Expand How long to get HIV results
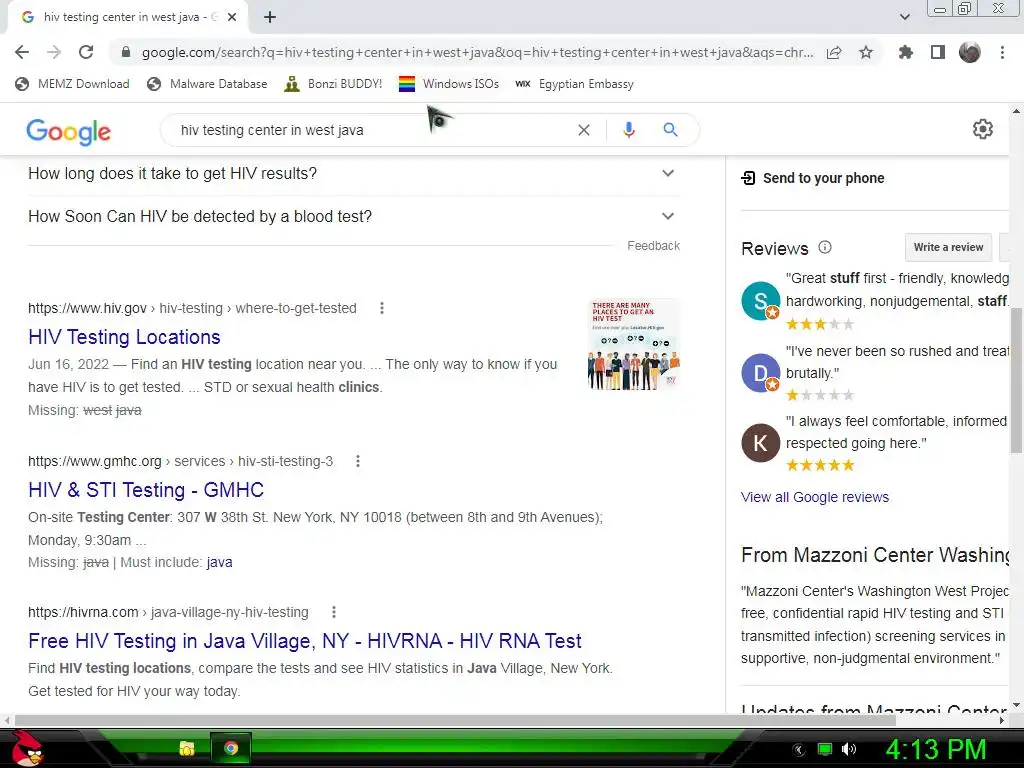1024x768 pixels. (354, 174)
